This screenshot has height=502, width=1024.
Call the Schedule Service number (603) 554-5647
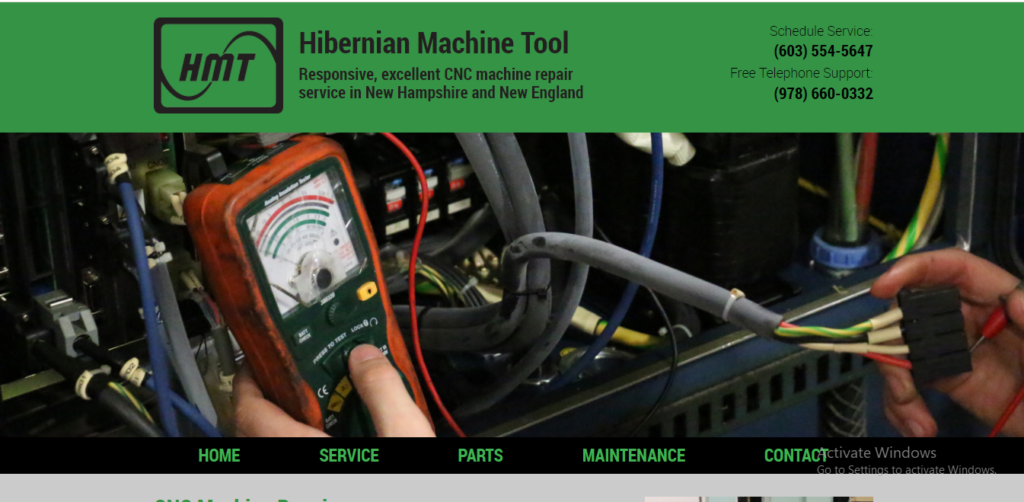point(822,51)
